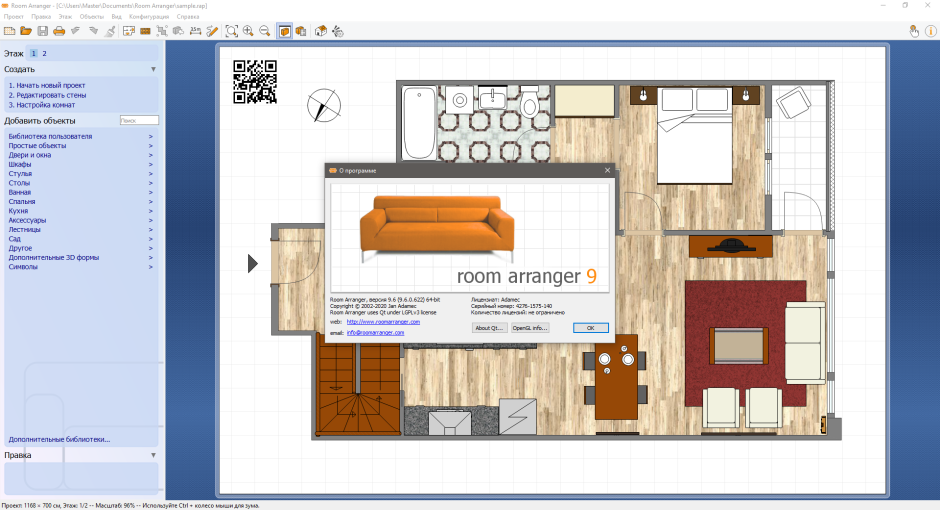This screenshot has height=510, width=940.
Task: Expand the Другое category
Action: point(80,248)
